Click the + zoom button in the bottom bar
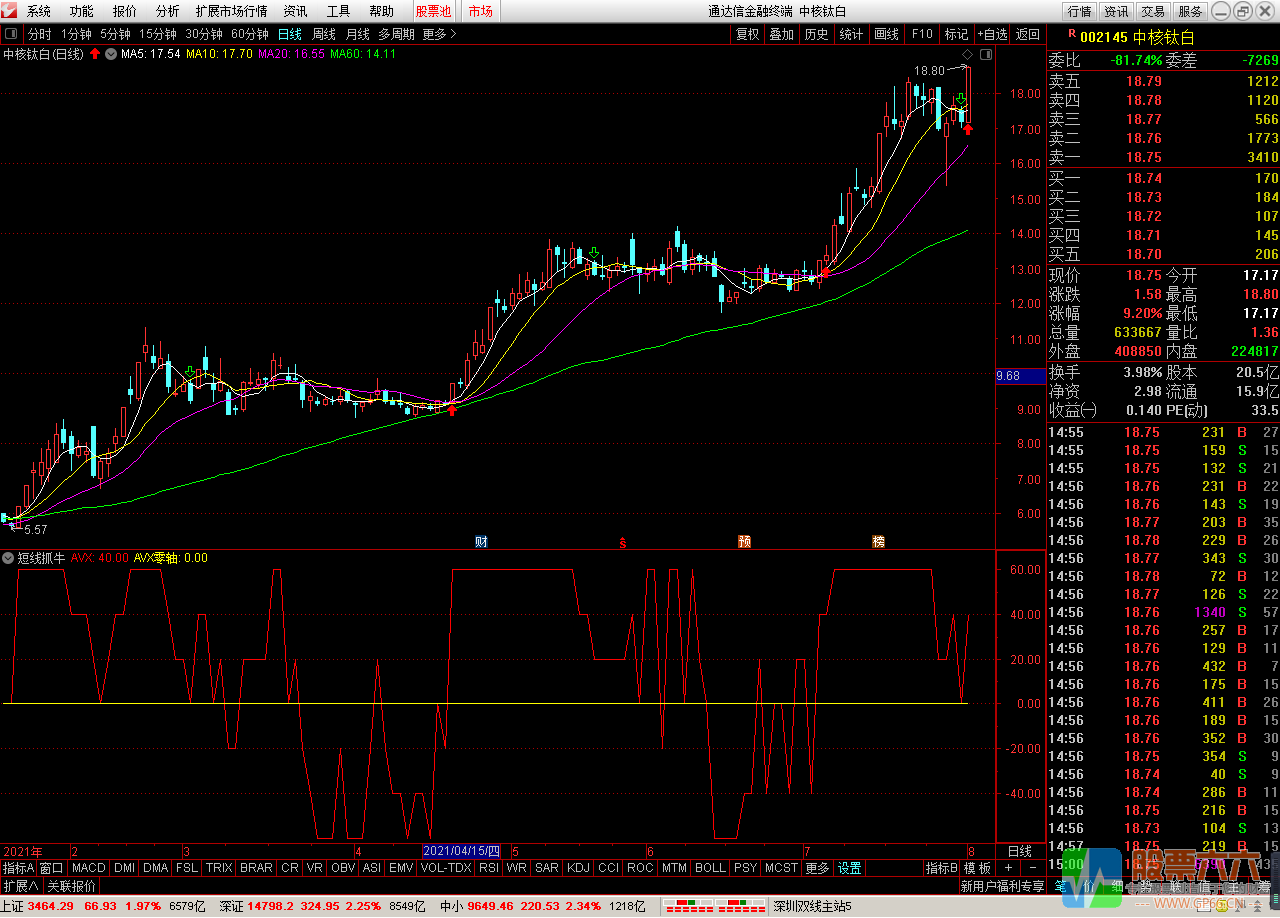 tap(1008, 868)
